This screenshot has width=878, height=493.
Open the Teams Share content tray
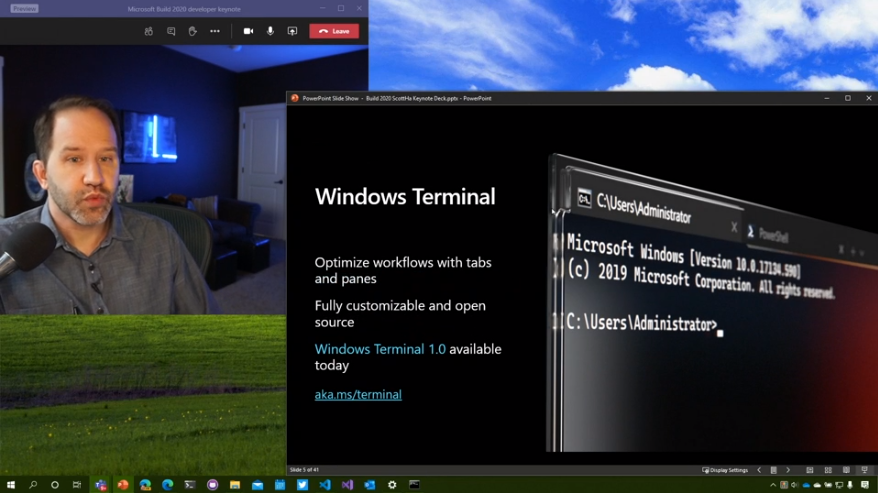292,31
